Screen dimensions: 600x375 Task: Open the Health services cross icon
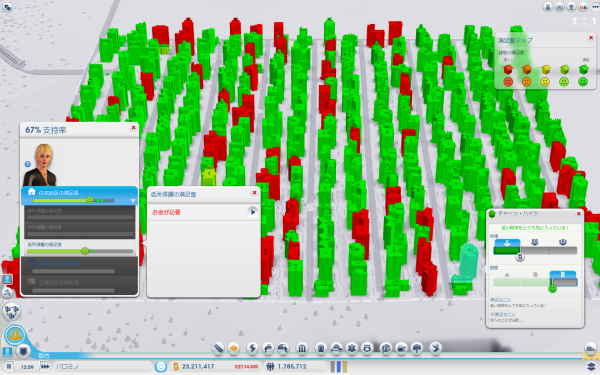coord(351,348)
